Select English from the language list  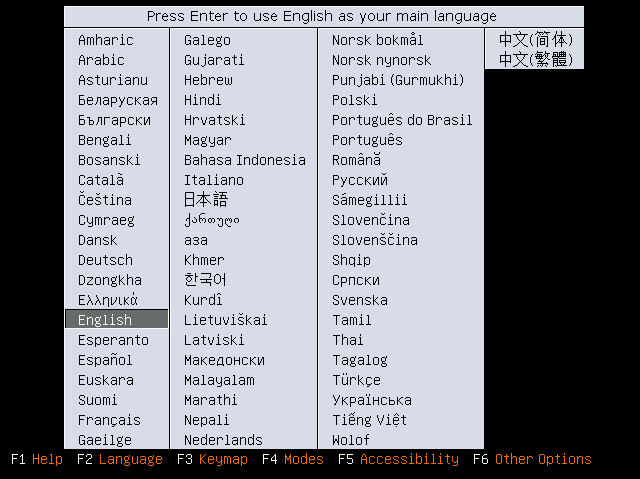tap(105, 320)
